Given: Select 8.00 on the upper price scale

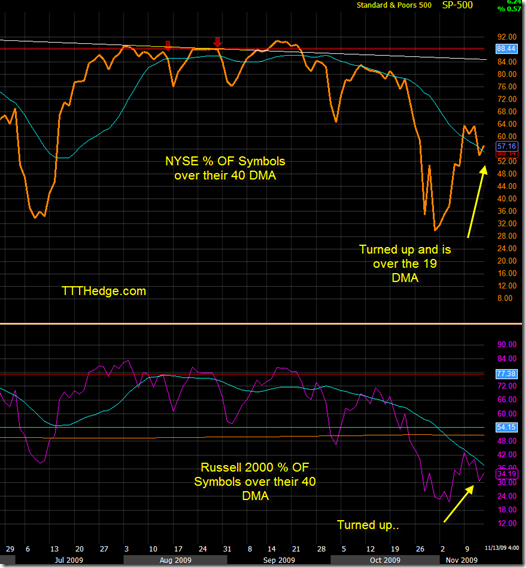Looking at the screenshot, I should pos(505,298).
